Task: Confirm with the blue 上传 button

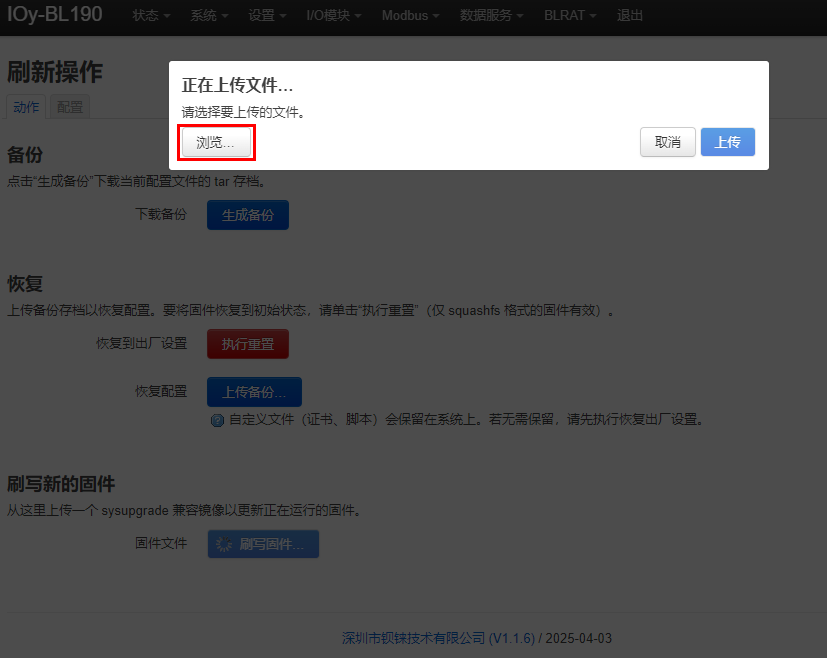Action: pyautogui.click(x=728, y=142)
